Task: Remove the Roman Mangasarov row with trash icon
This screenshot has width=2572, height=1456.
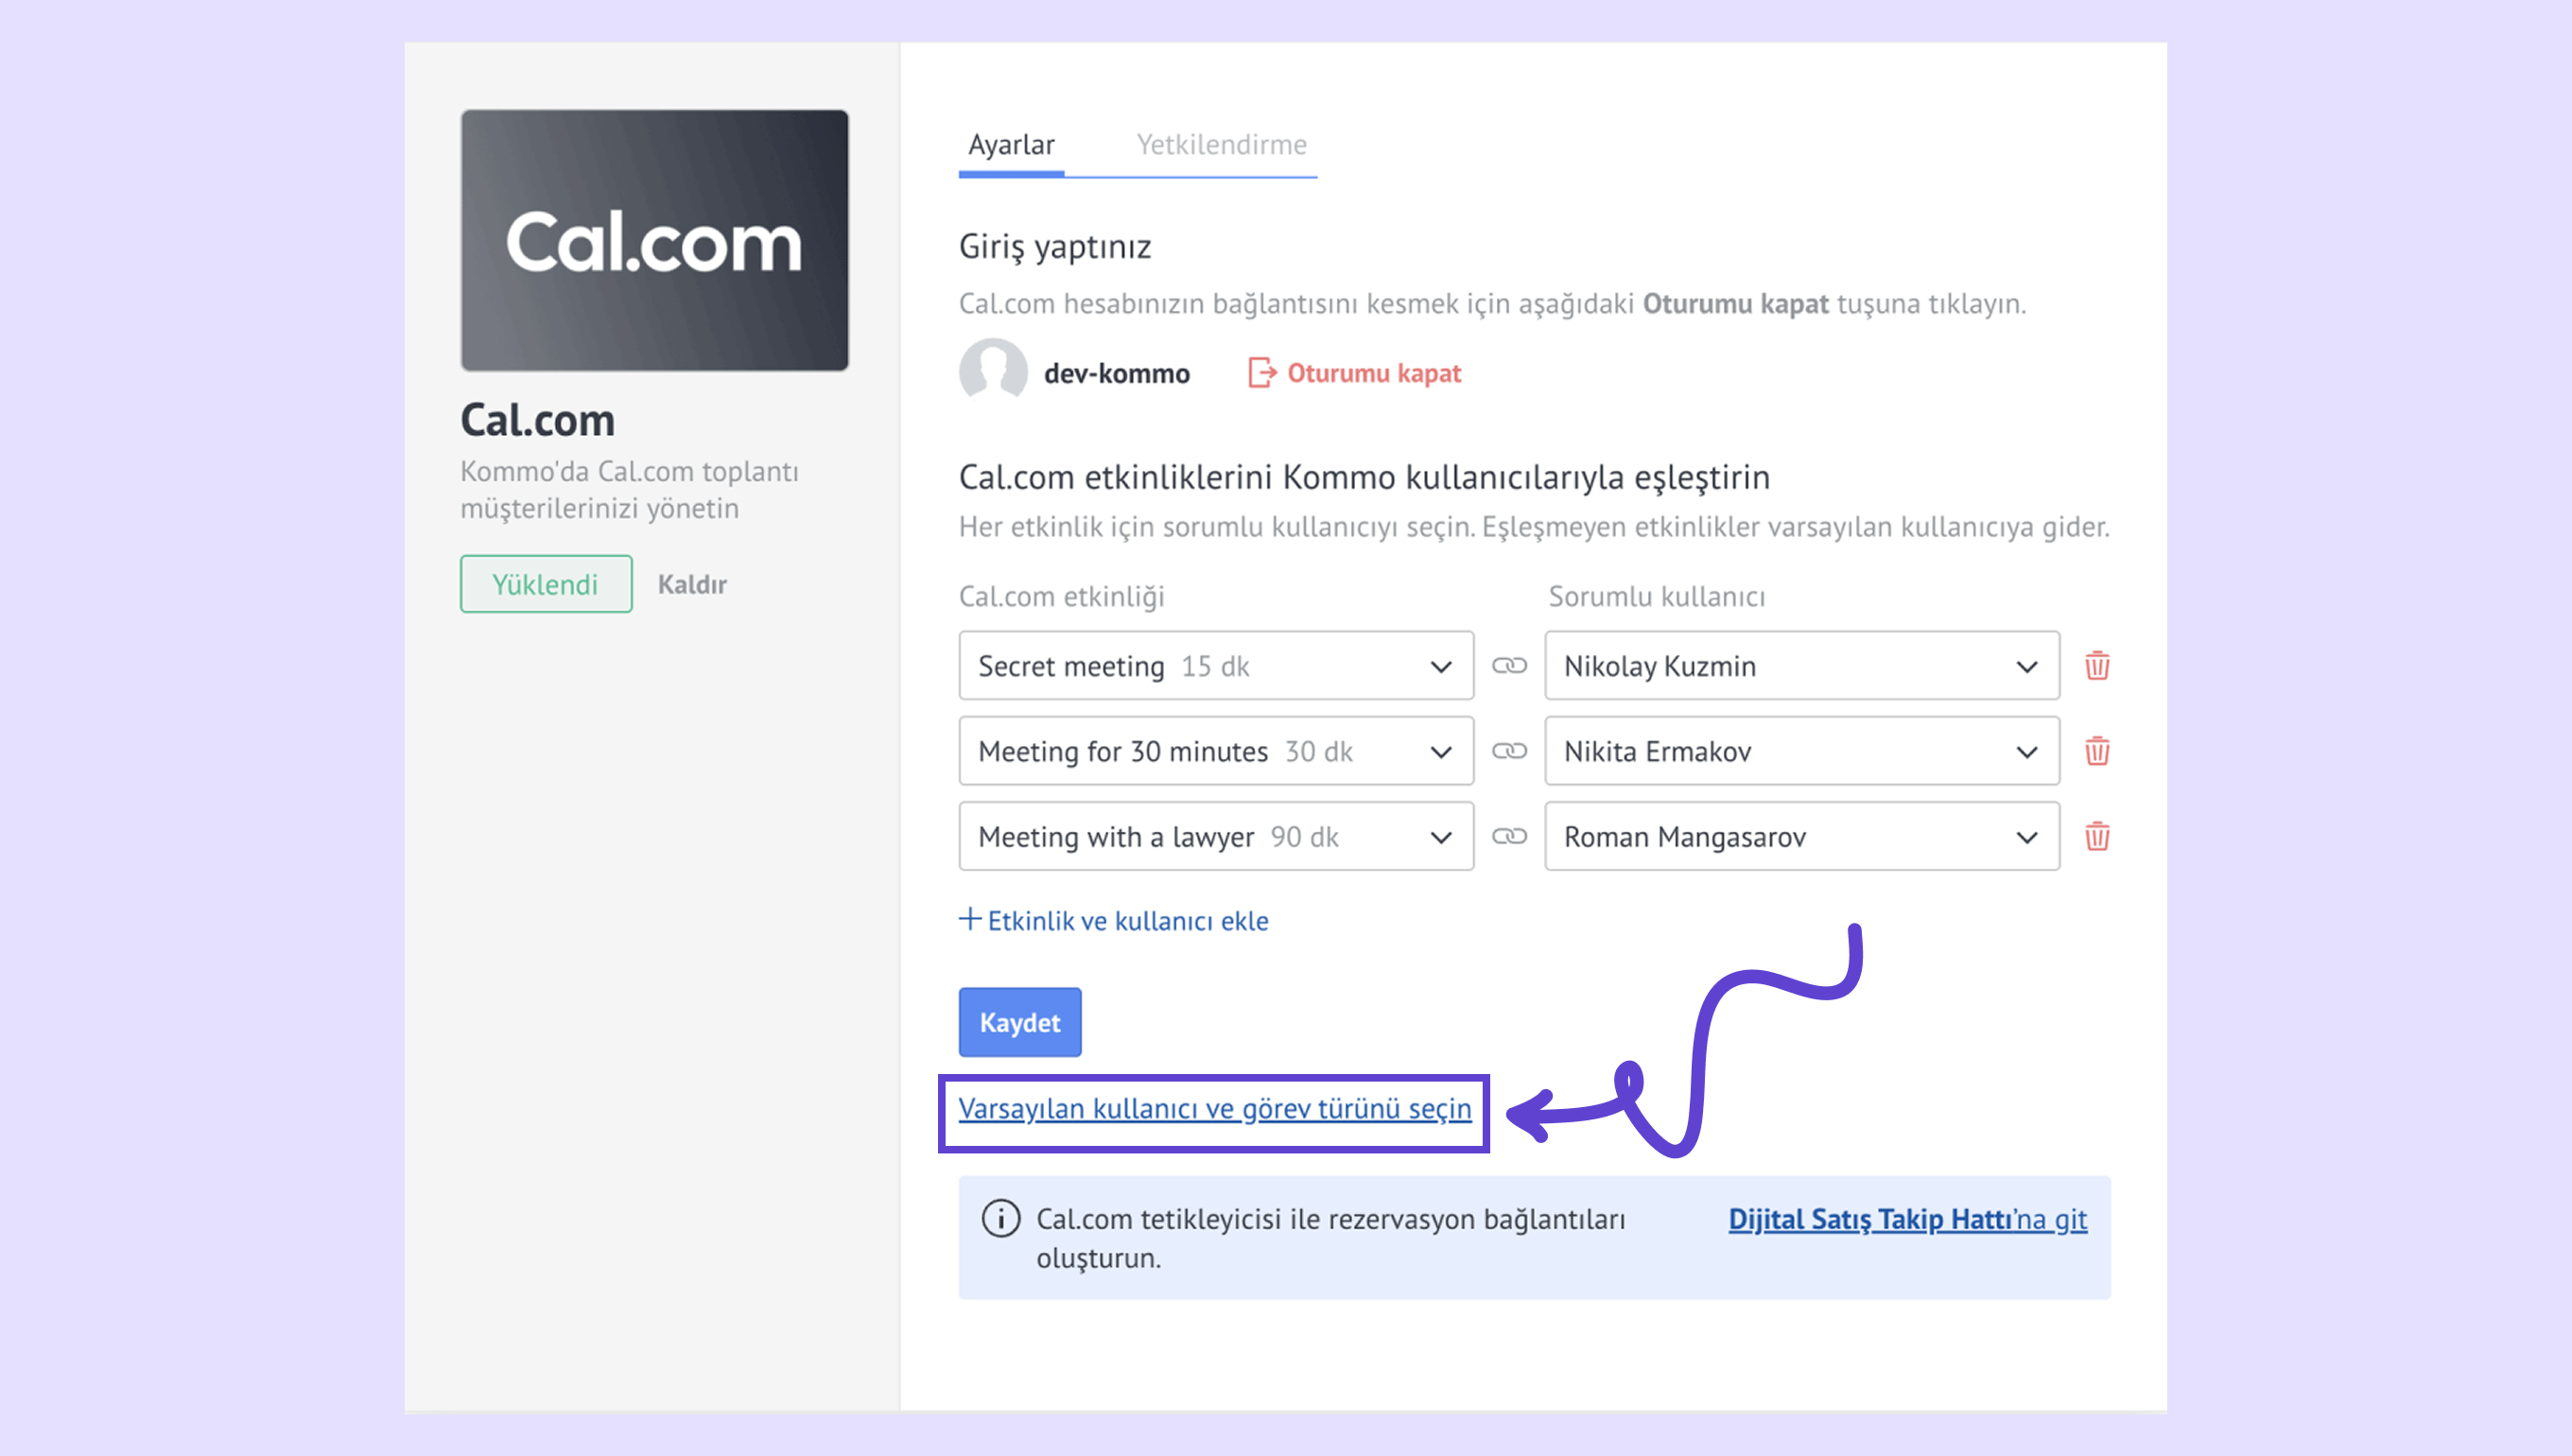Action: (x=2096, y=836)
